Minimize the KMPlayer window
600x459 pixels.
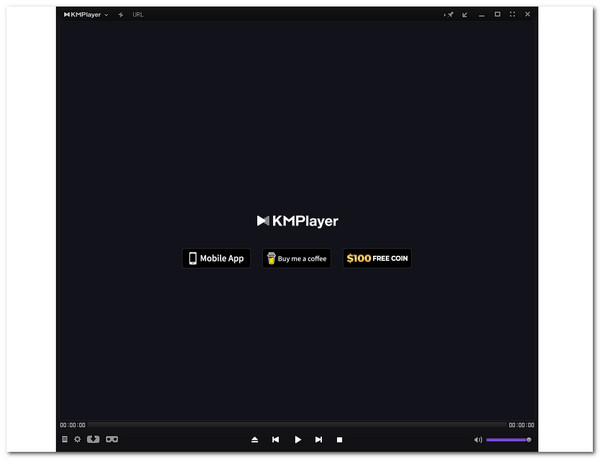(482, 15)
